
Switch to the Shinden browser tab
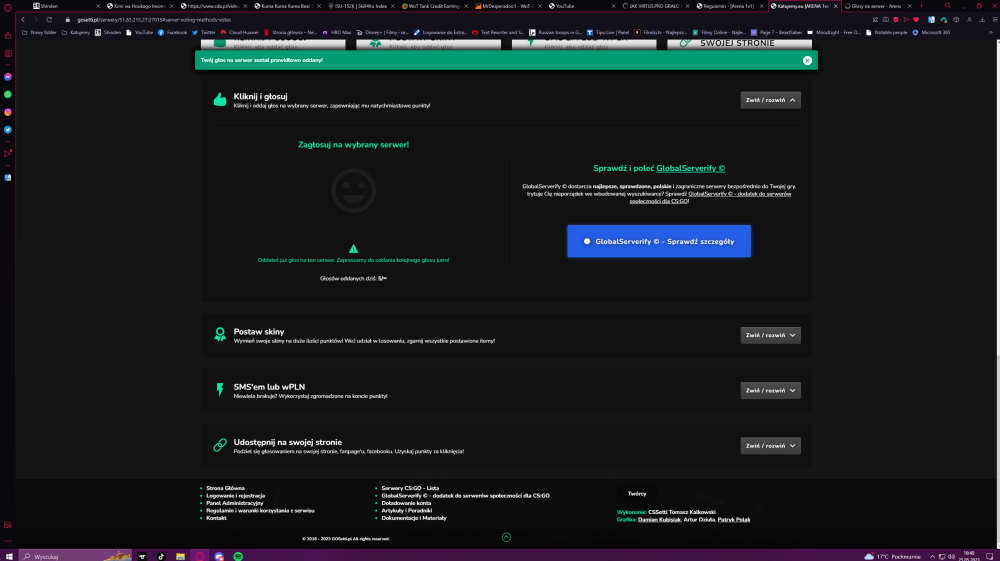[64, 6]
